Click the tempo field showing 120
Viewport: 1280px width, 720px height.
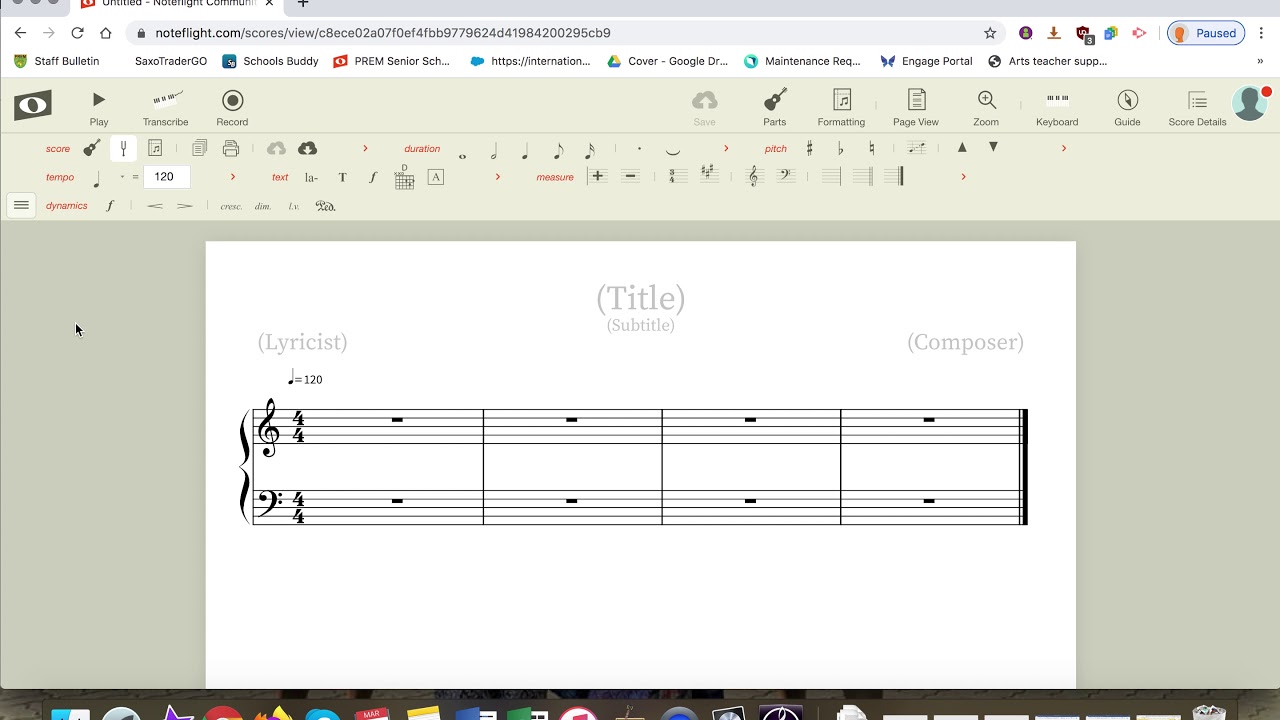pos(166,177)
